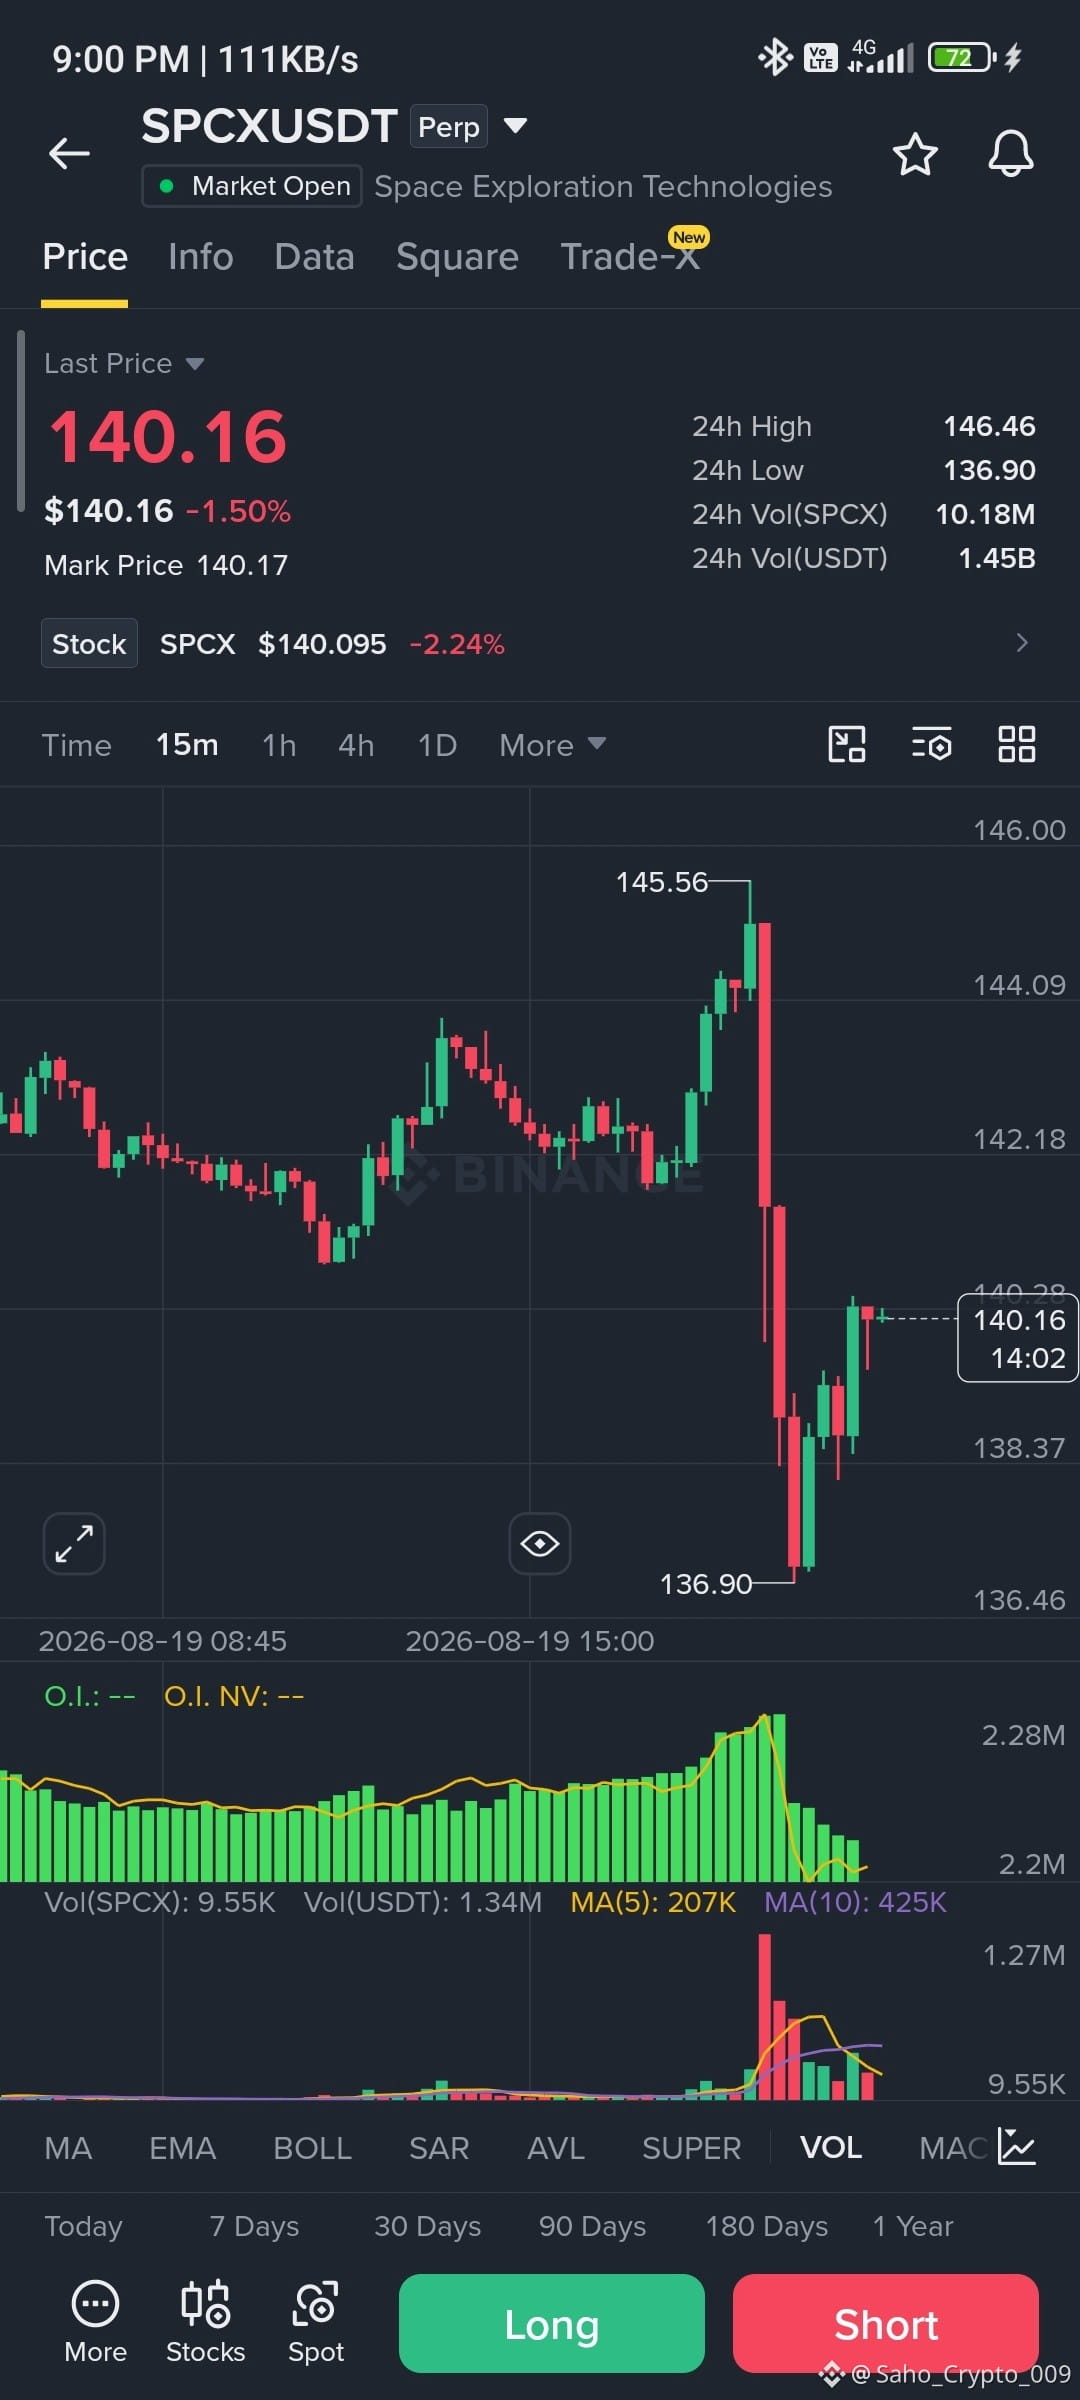1080x2400 pixels.
Task: Open Spot trading at bottom bar
Action: click(316, 2322)
